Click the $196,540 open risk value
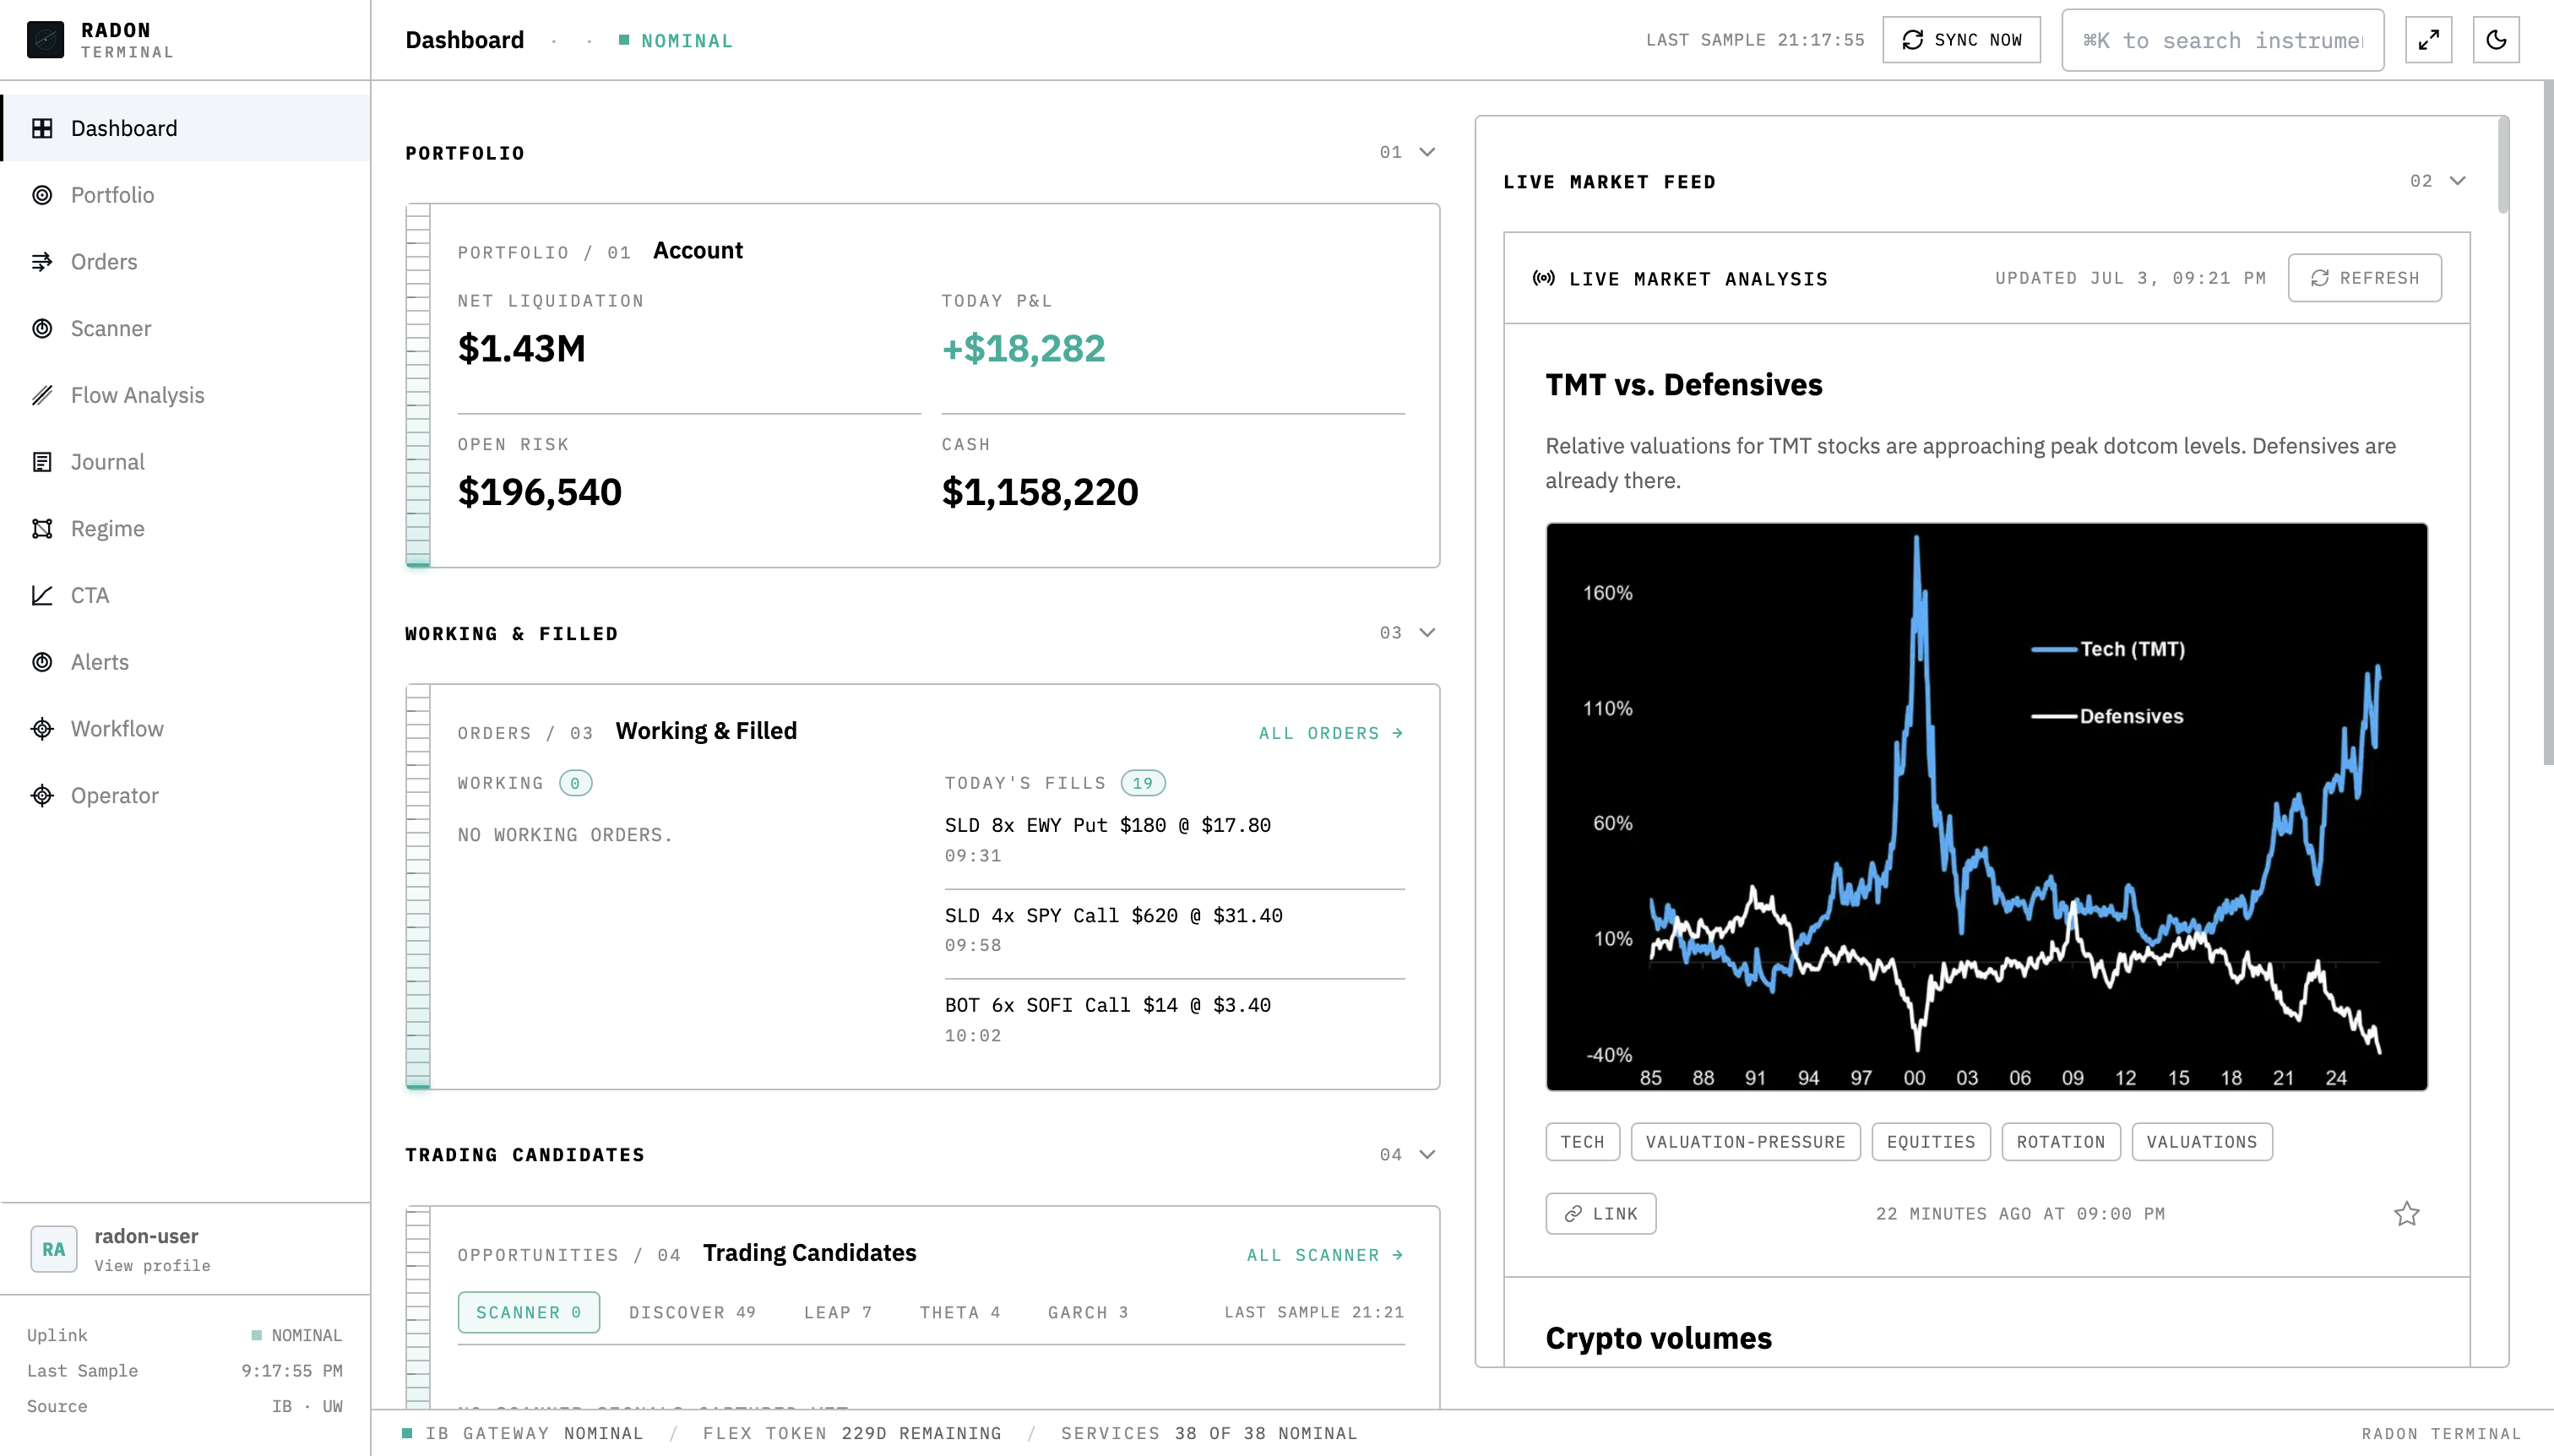The image size is (2554, 1456). (539, 492)
